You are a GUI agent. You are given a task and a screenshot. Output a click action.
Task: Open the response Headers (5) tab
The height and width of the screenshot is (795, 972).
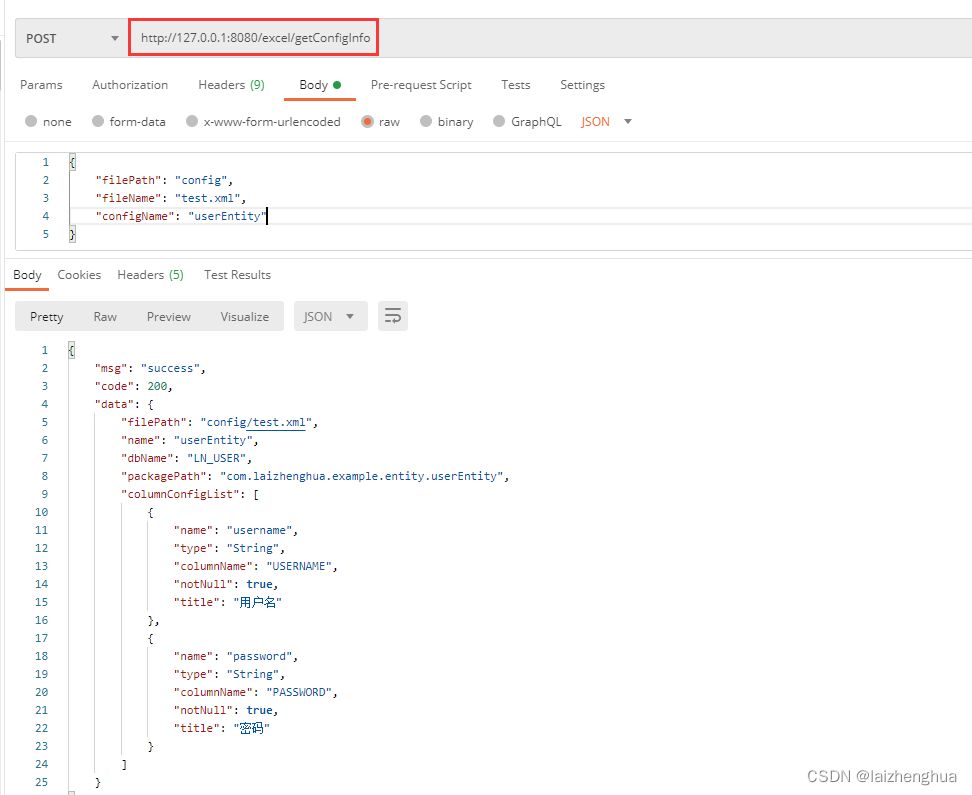tap(151, 275)
